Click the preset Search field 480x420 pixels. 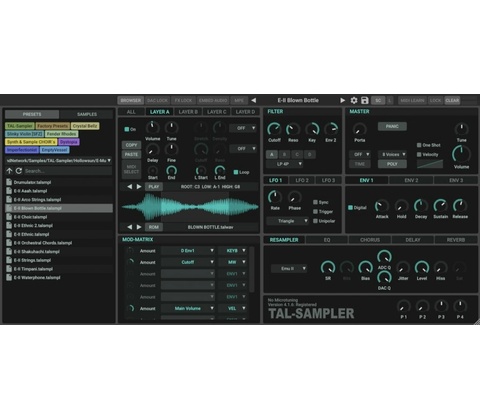(x=68, y=171)
